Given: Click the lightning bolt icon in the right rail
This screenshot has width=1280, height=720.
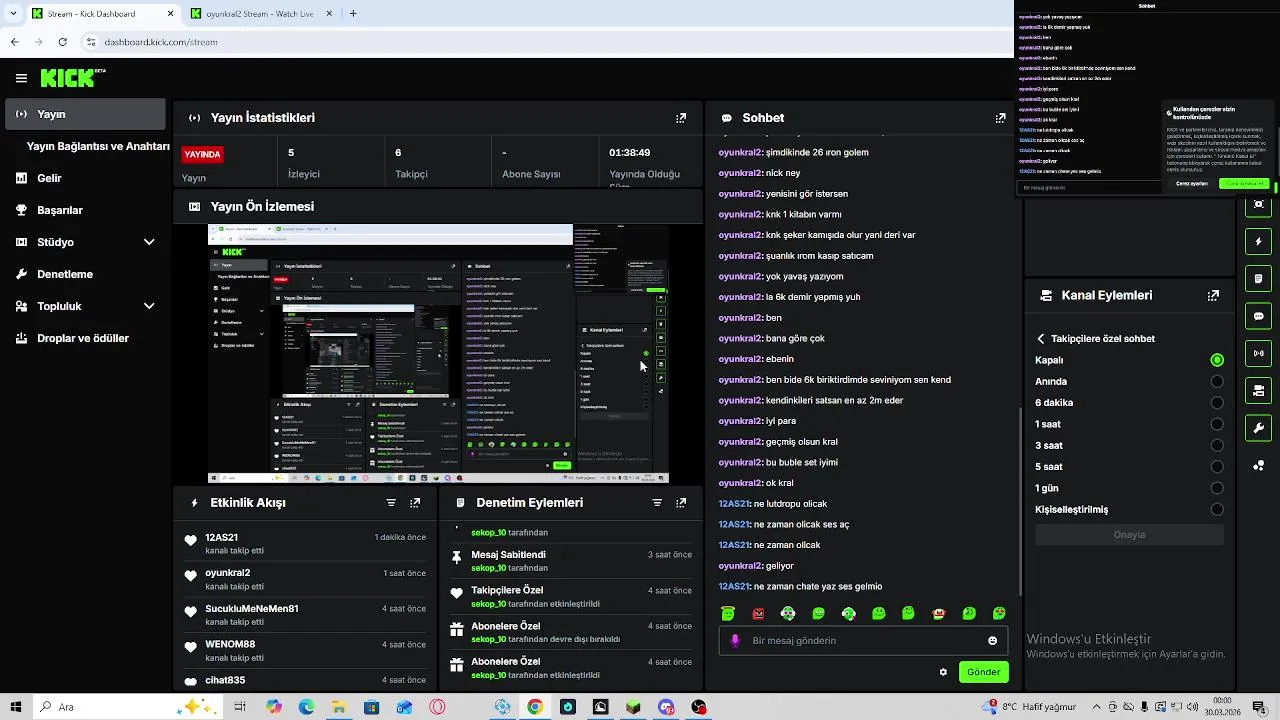Looking at the screenshot, I should 1259,242.
